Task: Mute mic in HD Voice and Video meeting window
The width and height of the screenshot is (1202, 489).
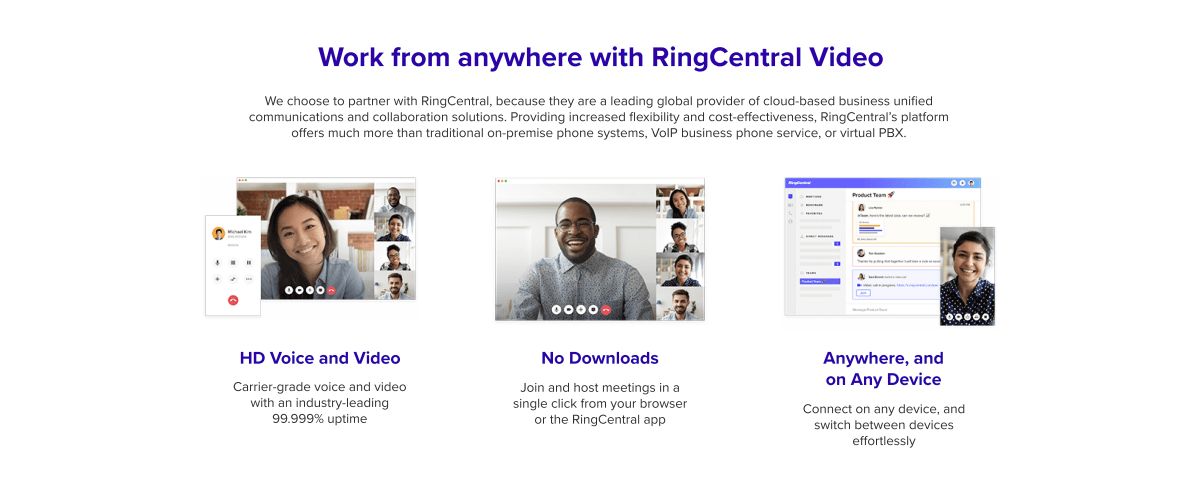Action: click(289, 290)
